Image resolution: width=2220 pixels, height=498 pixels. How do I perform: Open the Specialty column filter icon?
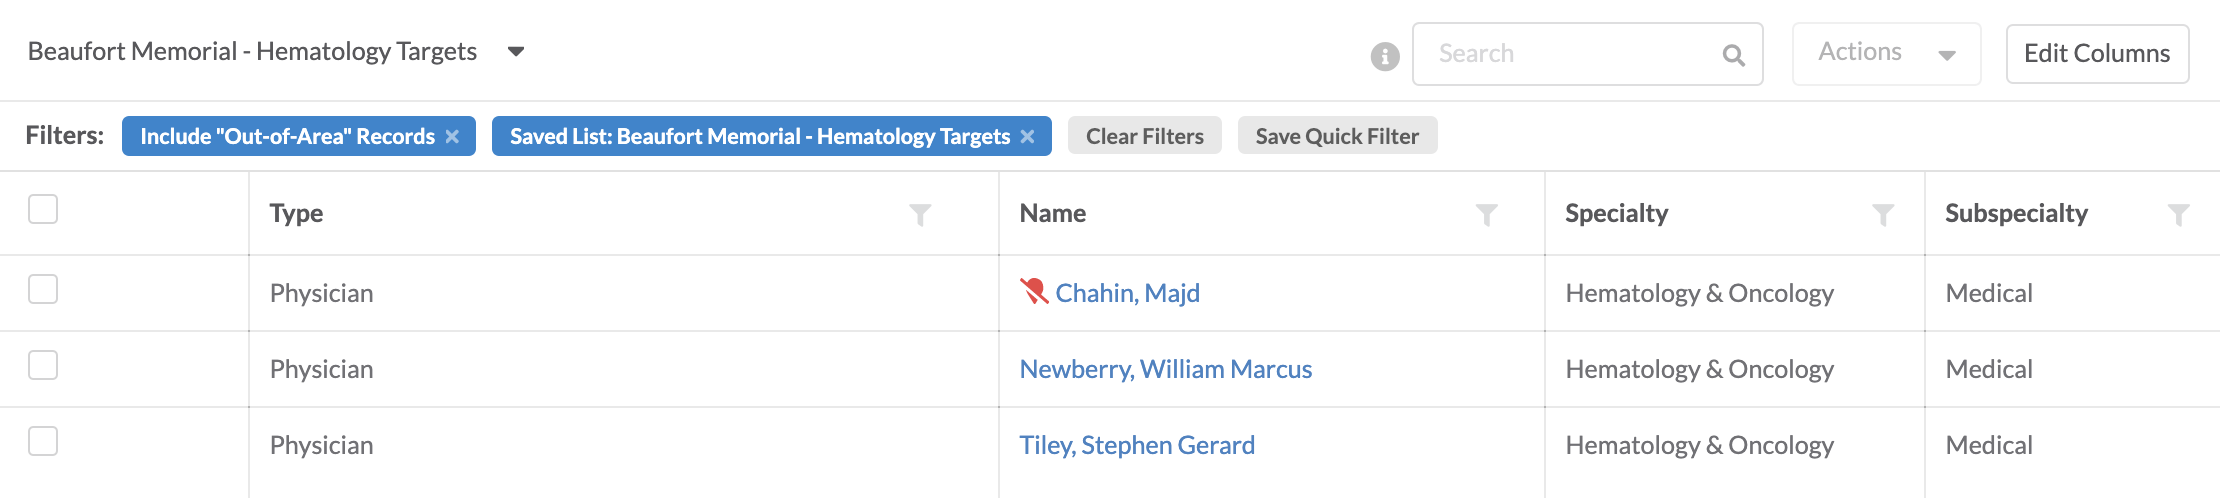tap(1882, 214)
